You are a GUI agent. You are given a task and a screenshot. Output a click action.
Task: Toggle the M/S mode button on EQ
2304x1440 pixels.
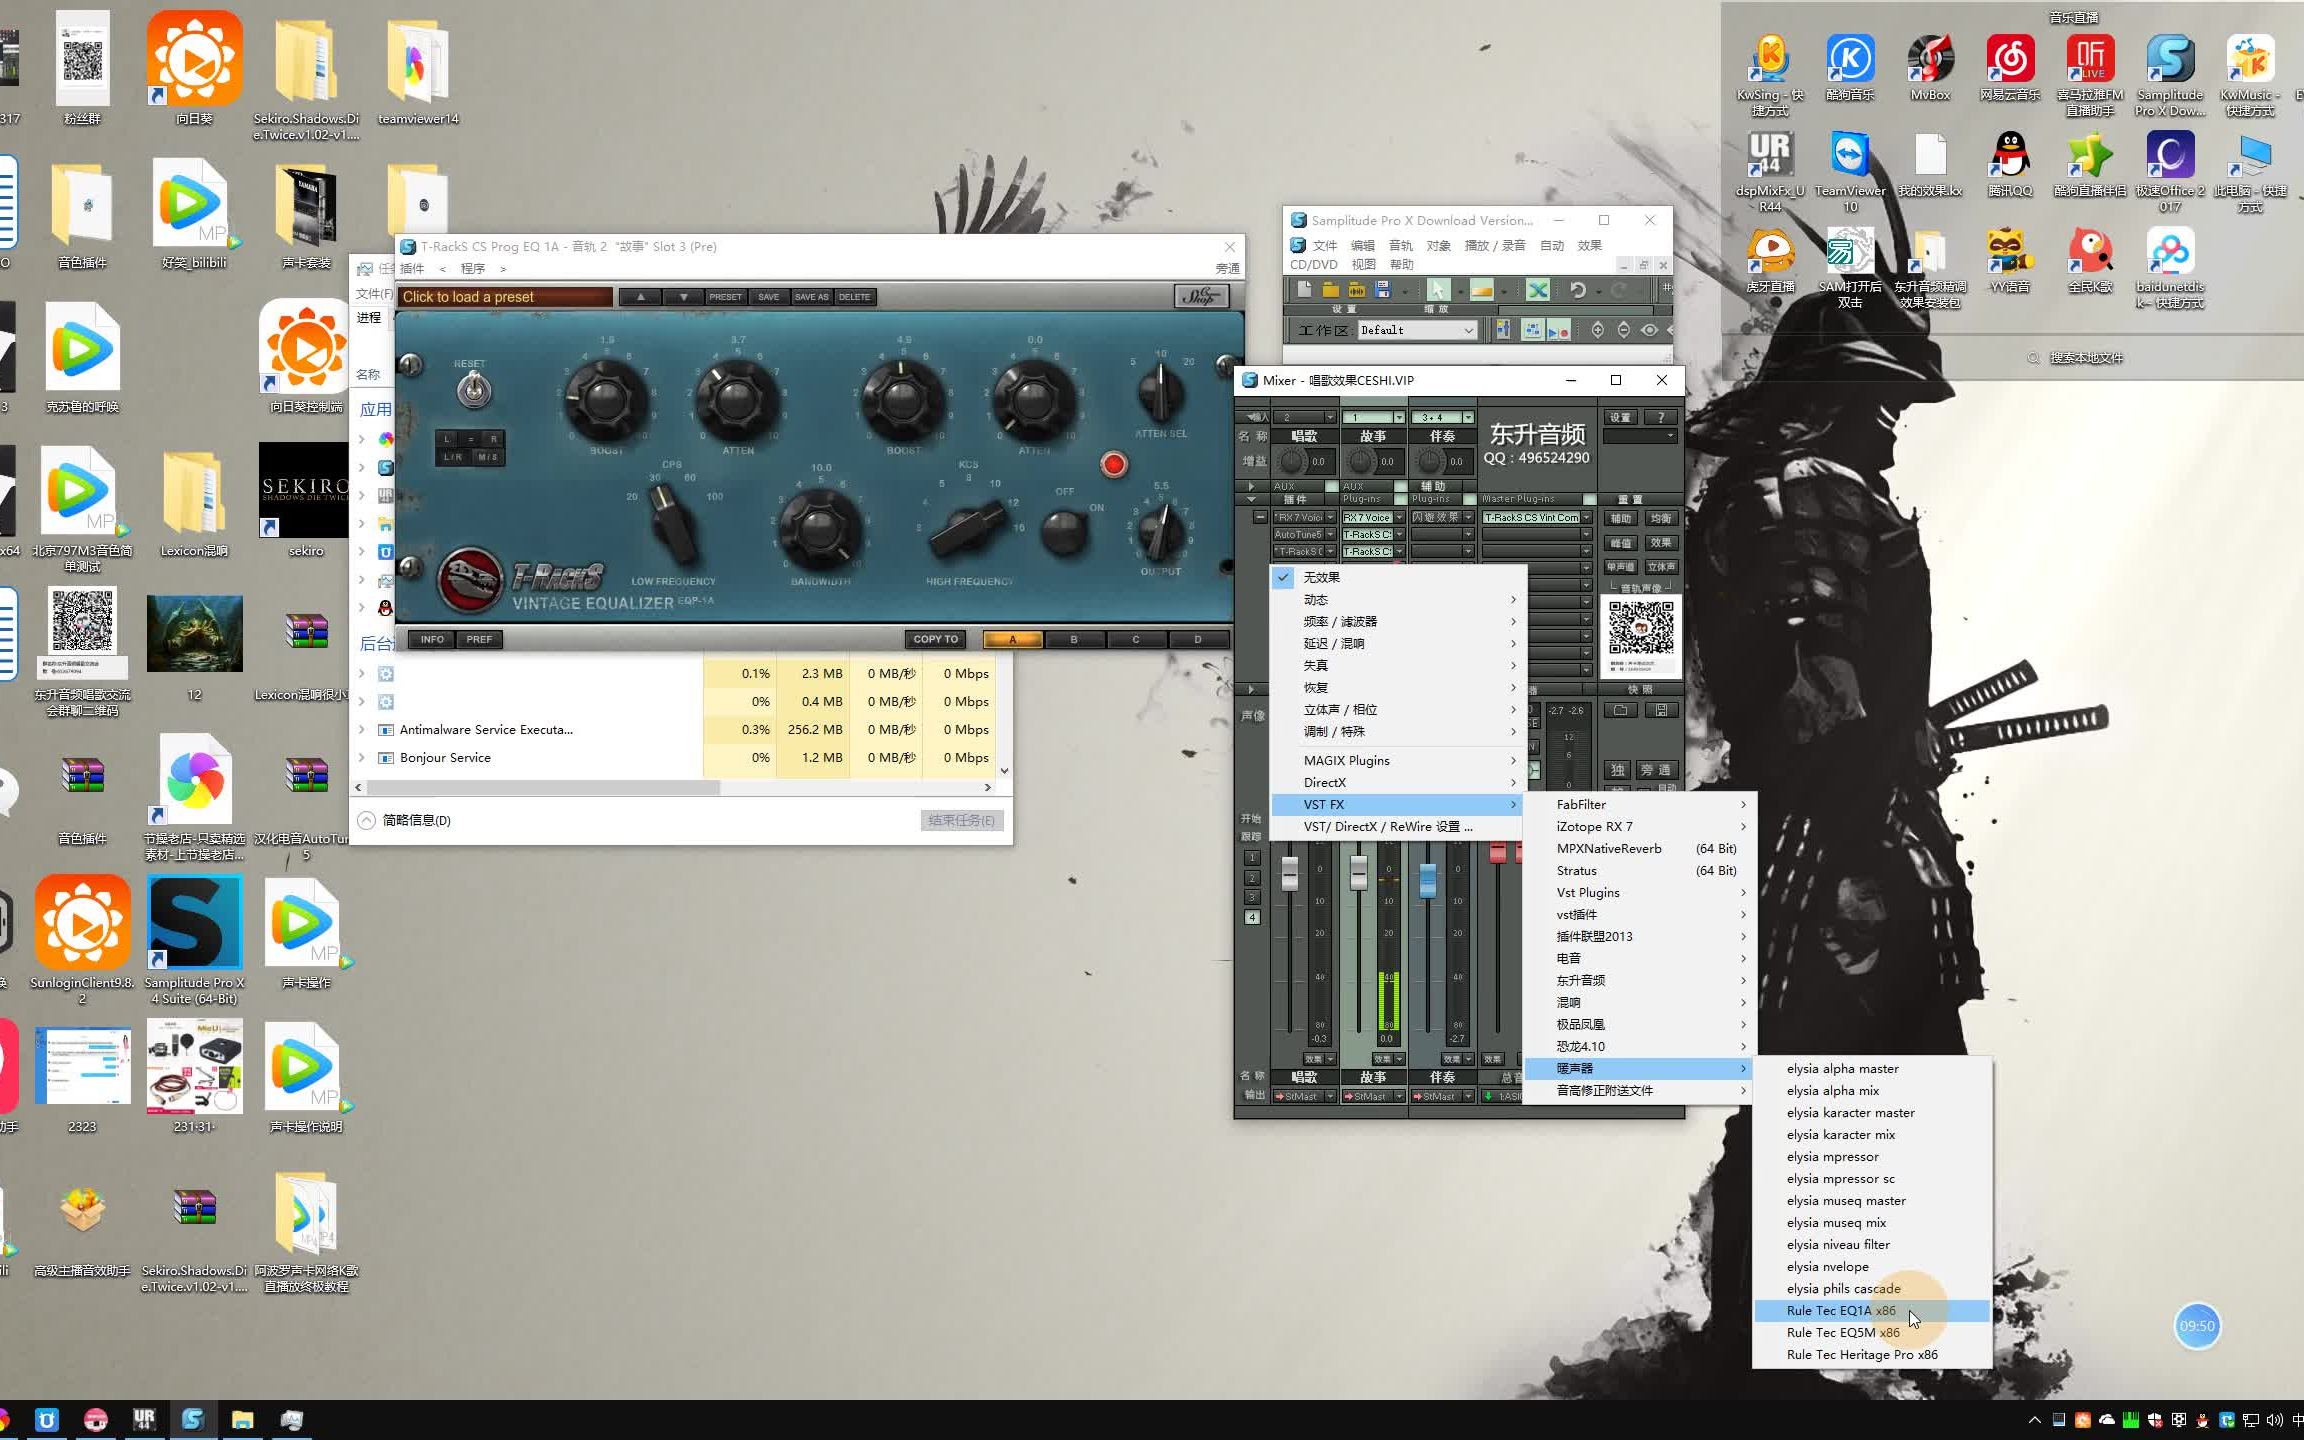488,457
